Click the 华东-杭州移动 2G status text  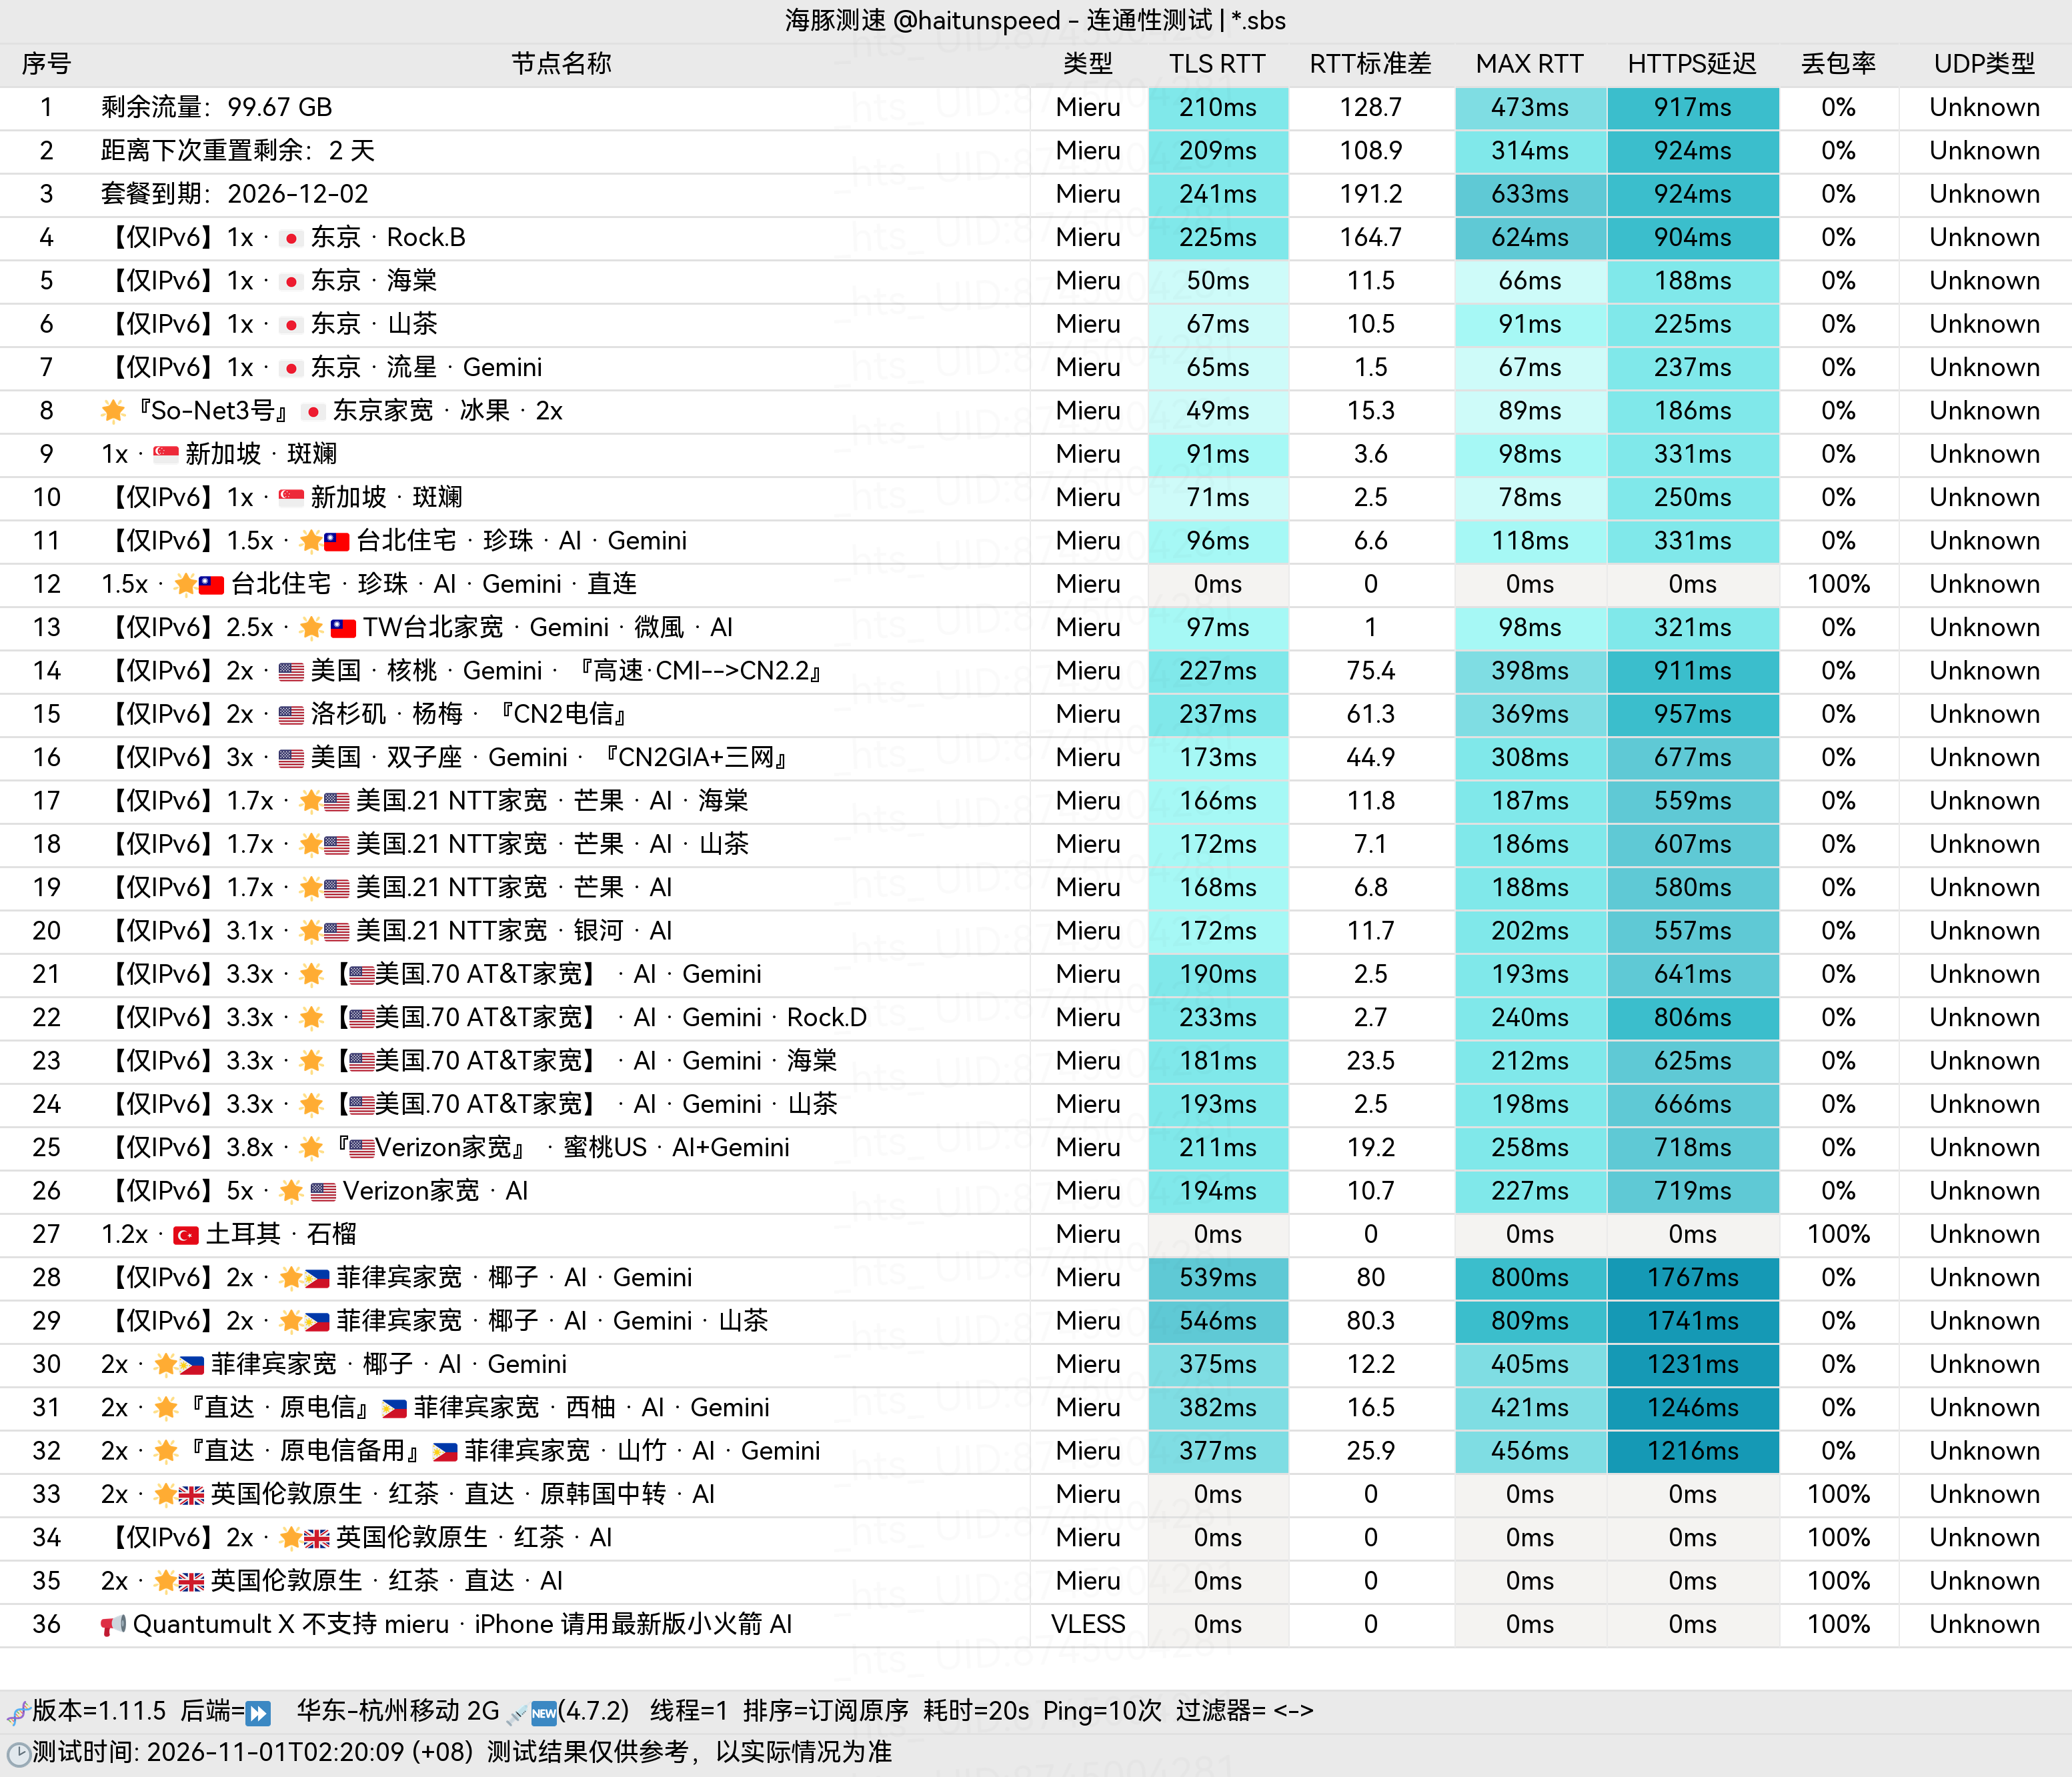point(397,1712)
